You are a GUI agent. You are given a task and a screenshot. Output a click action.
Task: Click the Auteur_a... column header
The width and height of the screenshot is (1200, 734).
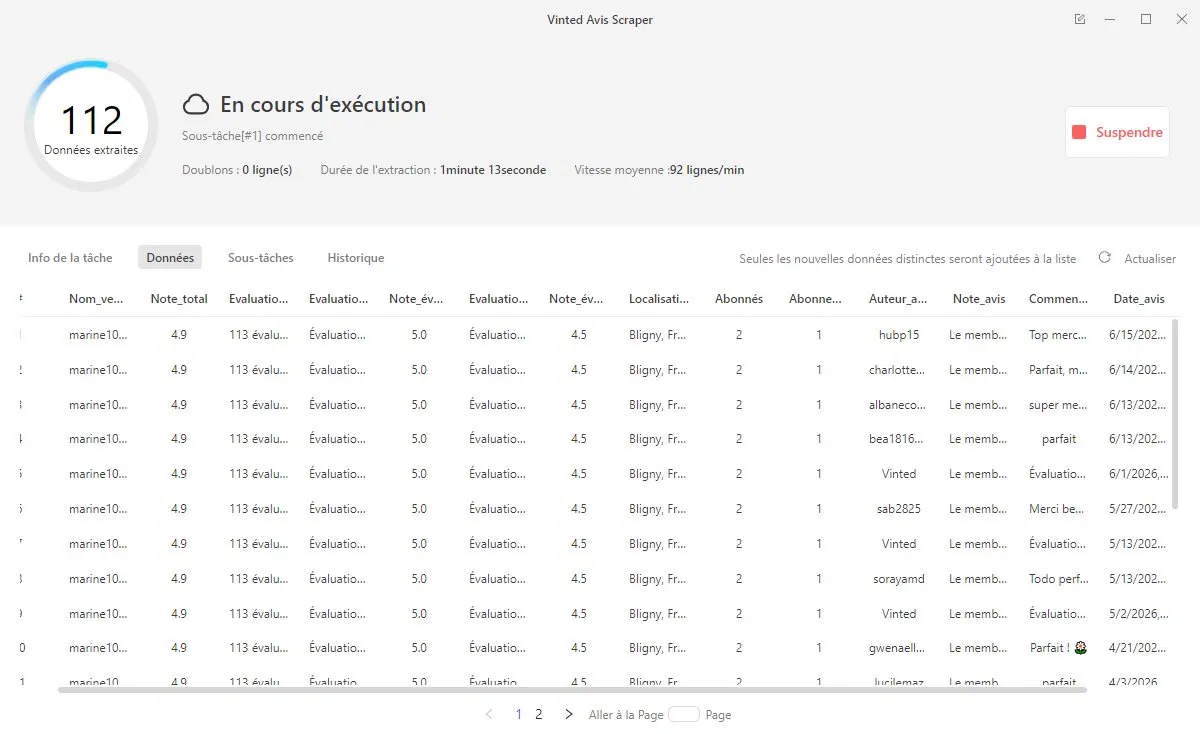point(899,299)
